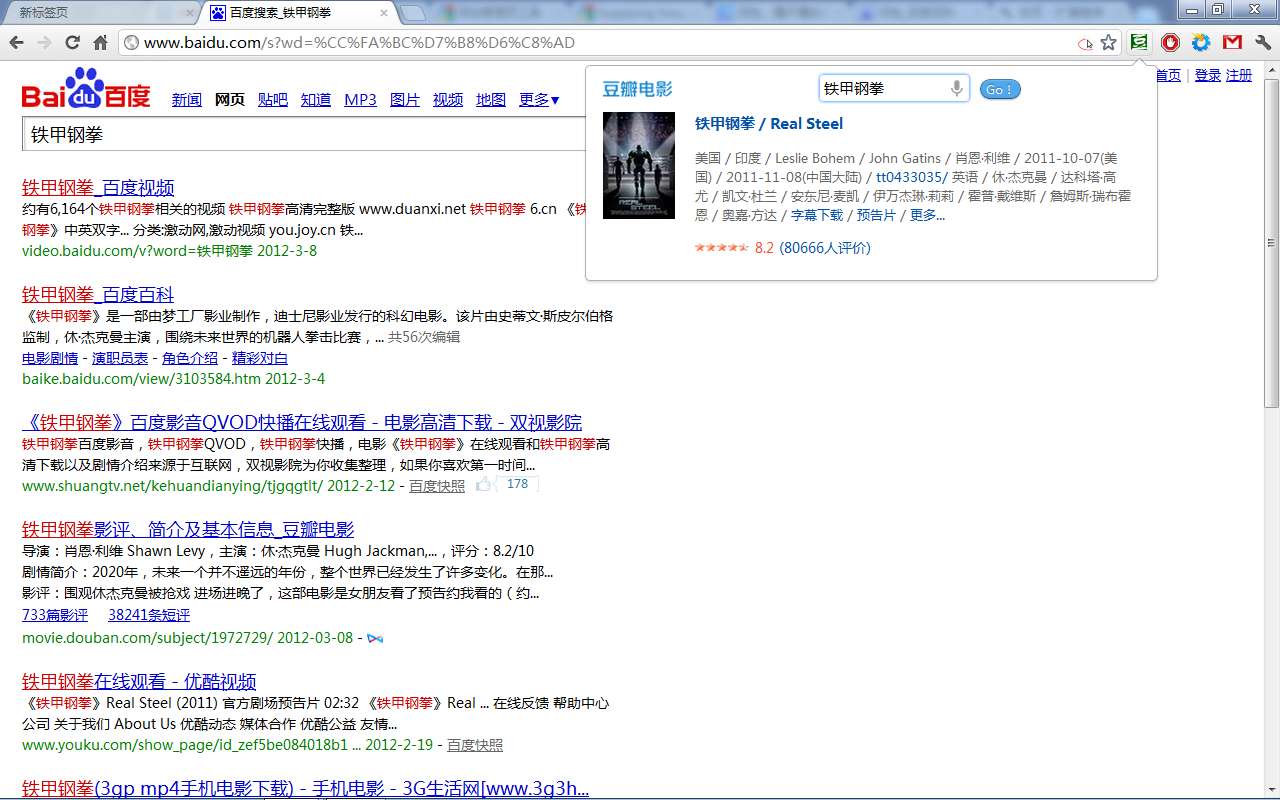Open result 铁甲钢拳_百度视频
Screen dimensions: 1280x800
(98, 187)
